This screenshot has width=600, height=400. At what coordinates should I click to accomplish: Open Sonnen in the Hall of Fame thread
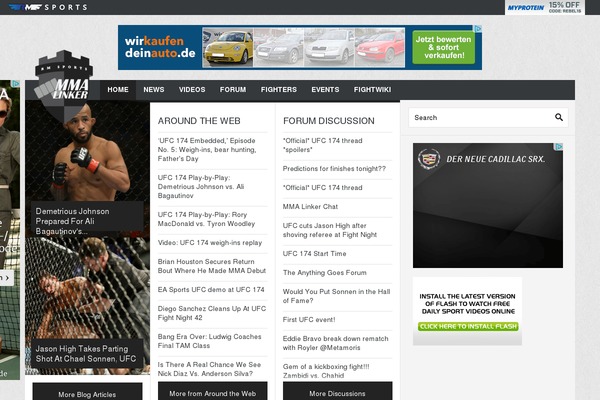coord(336,296)
